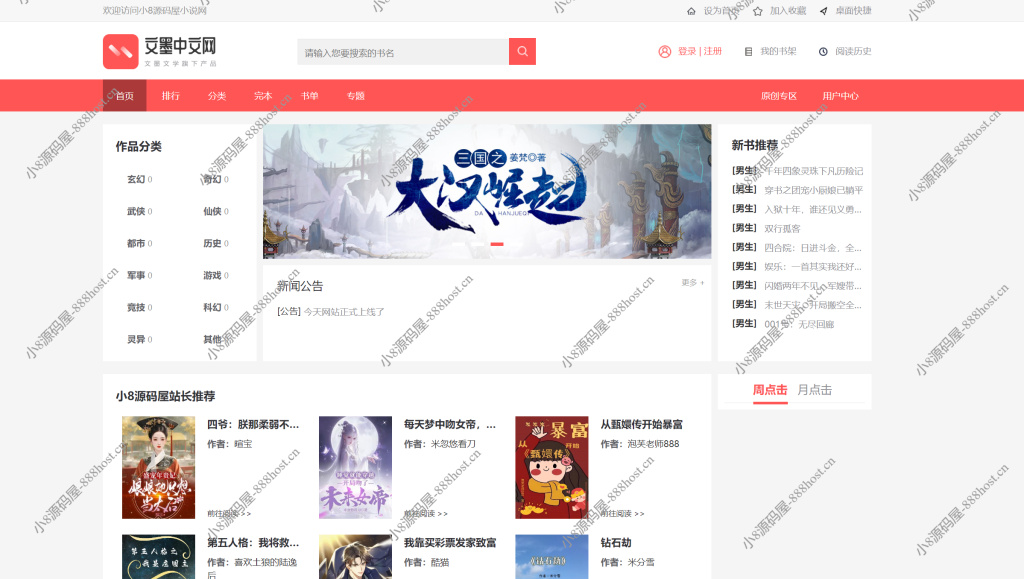1024x579 pixels.
Task: Open the 专题 navigation item
Action: [x=356, y=96]
